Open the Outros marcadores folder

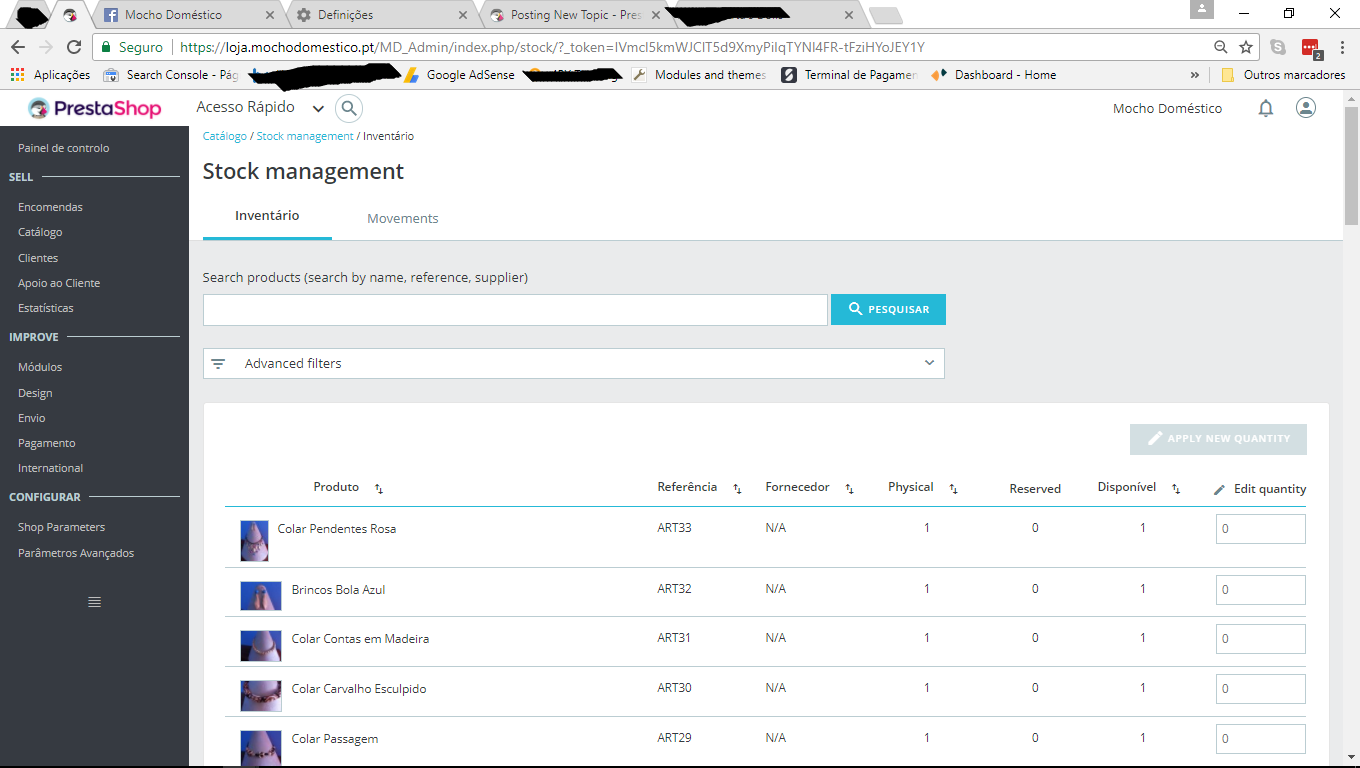point(1283,75)
